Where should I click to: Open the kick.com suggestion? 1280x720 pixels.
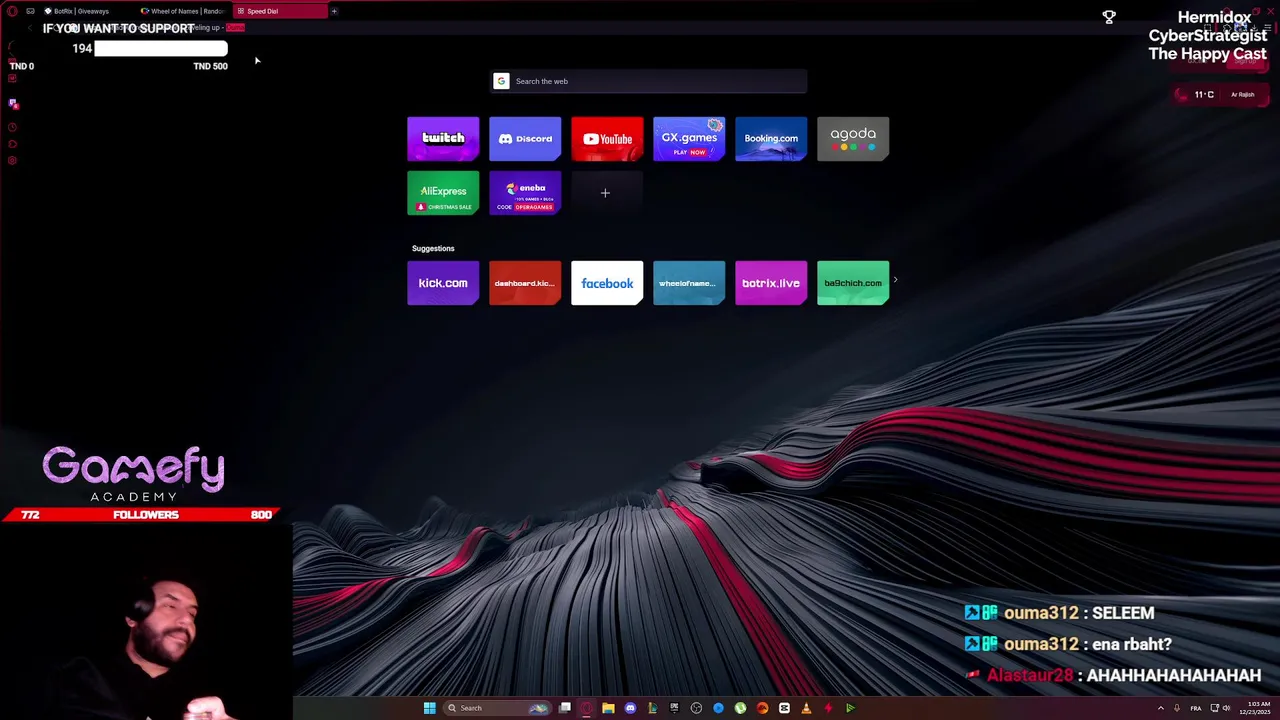click(x=443, y=283)
